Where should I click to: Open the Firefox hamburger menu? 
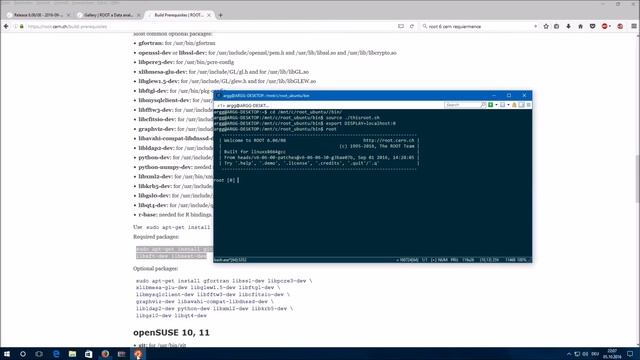(x=633, y=26)
